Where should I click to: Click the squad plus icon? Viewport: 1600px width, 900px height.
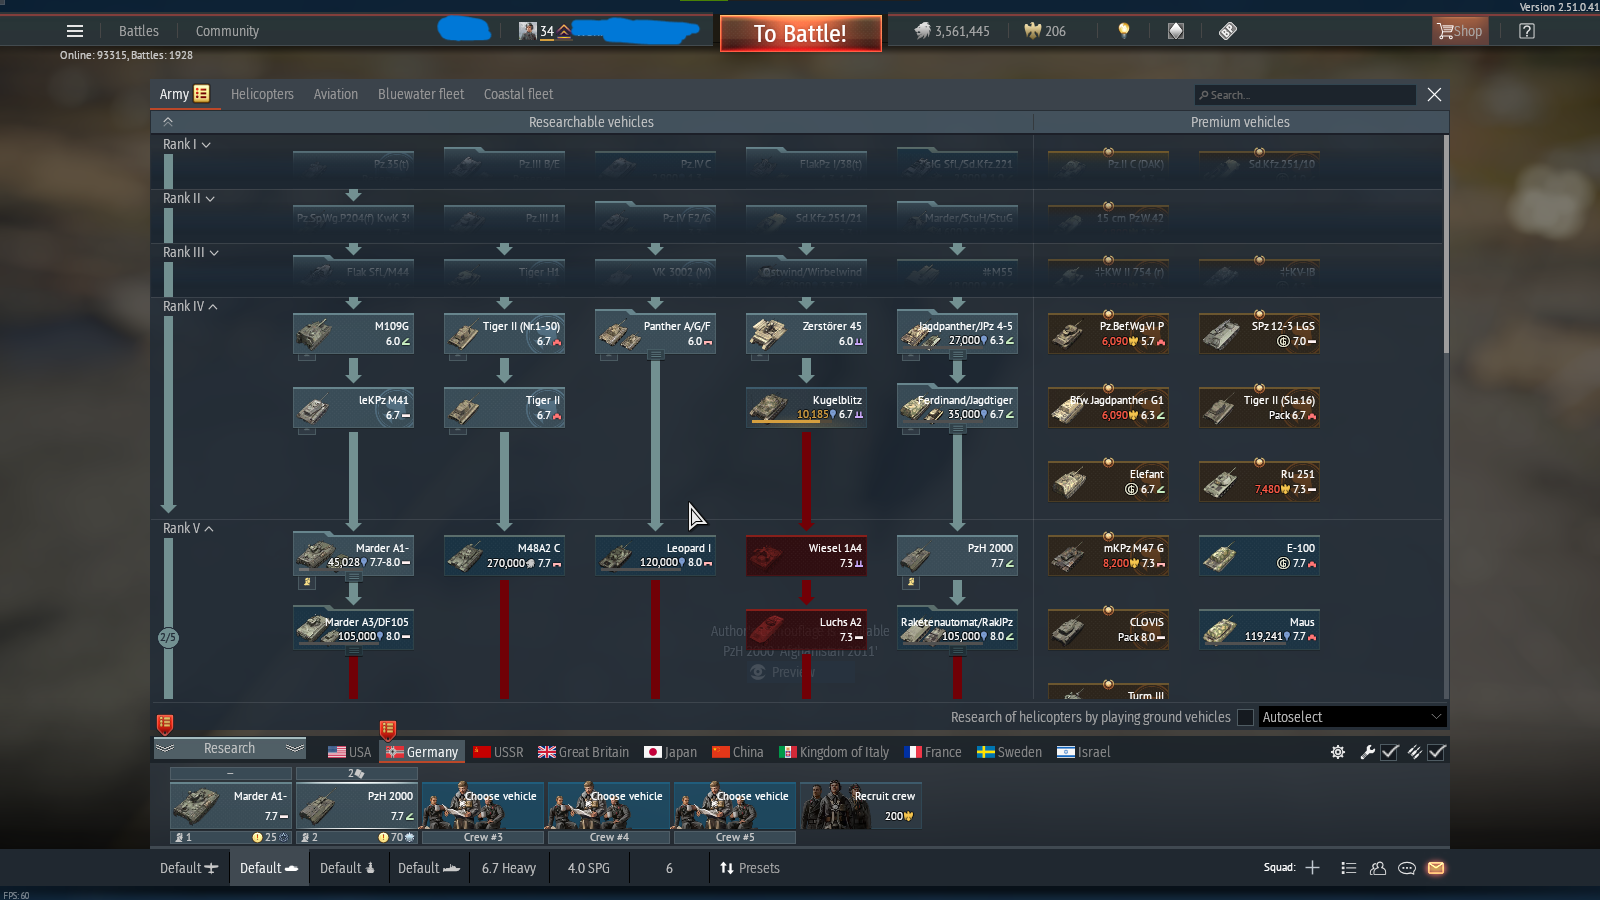pos(1312,868)
